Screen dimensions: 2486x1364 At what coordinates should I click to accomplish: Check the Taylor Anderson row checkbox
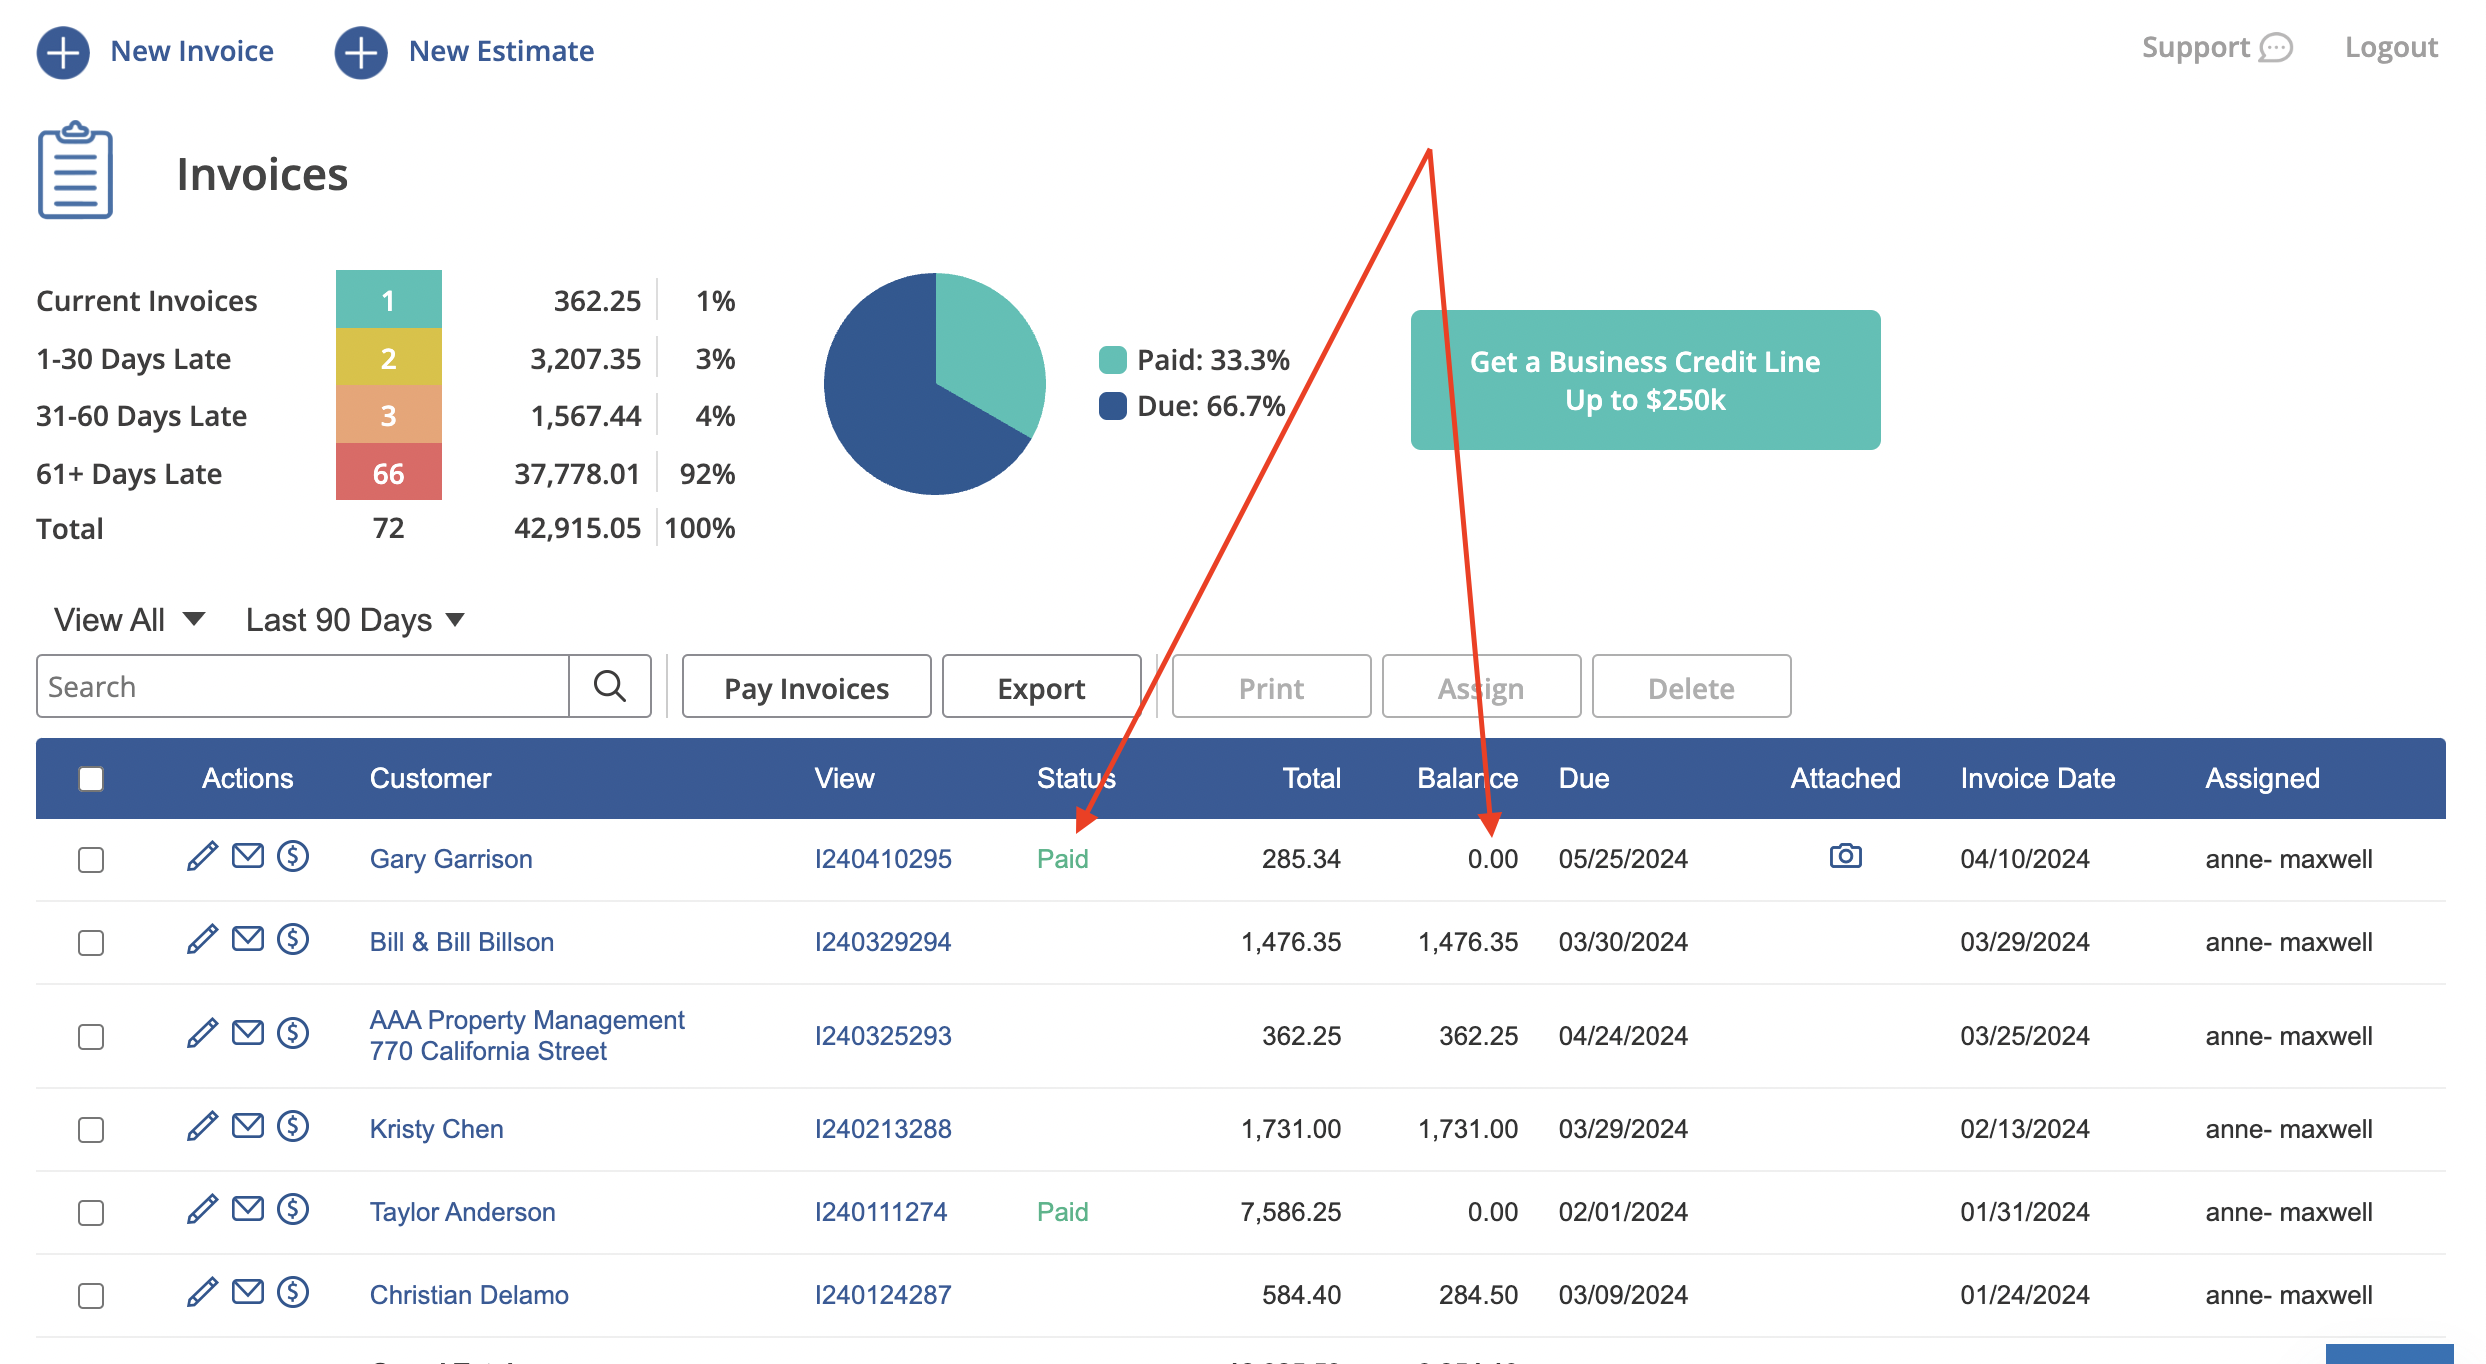(x=91, y=1213)
